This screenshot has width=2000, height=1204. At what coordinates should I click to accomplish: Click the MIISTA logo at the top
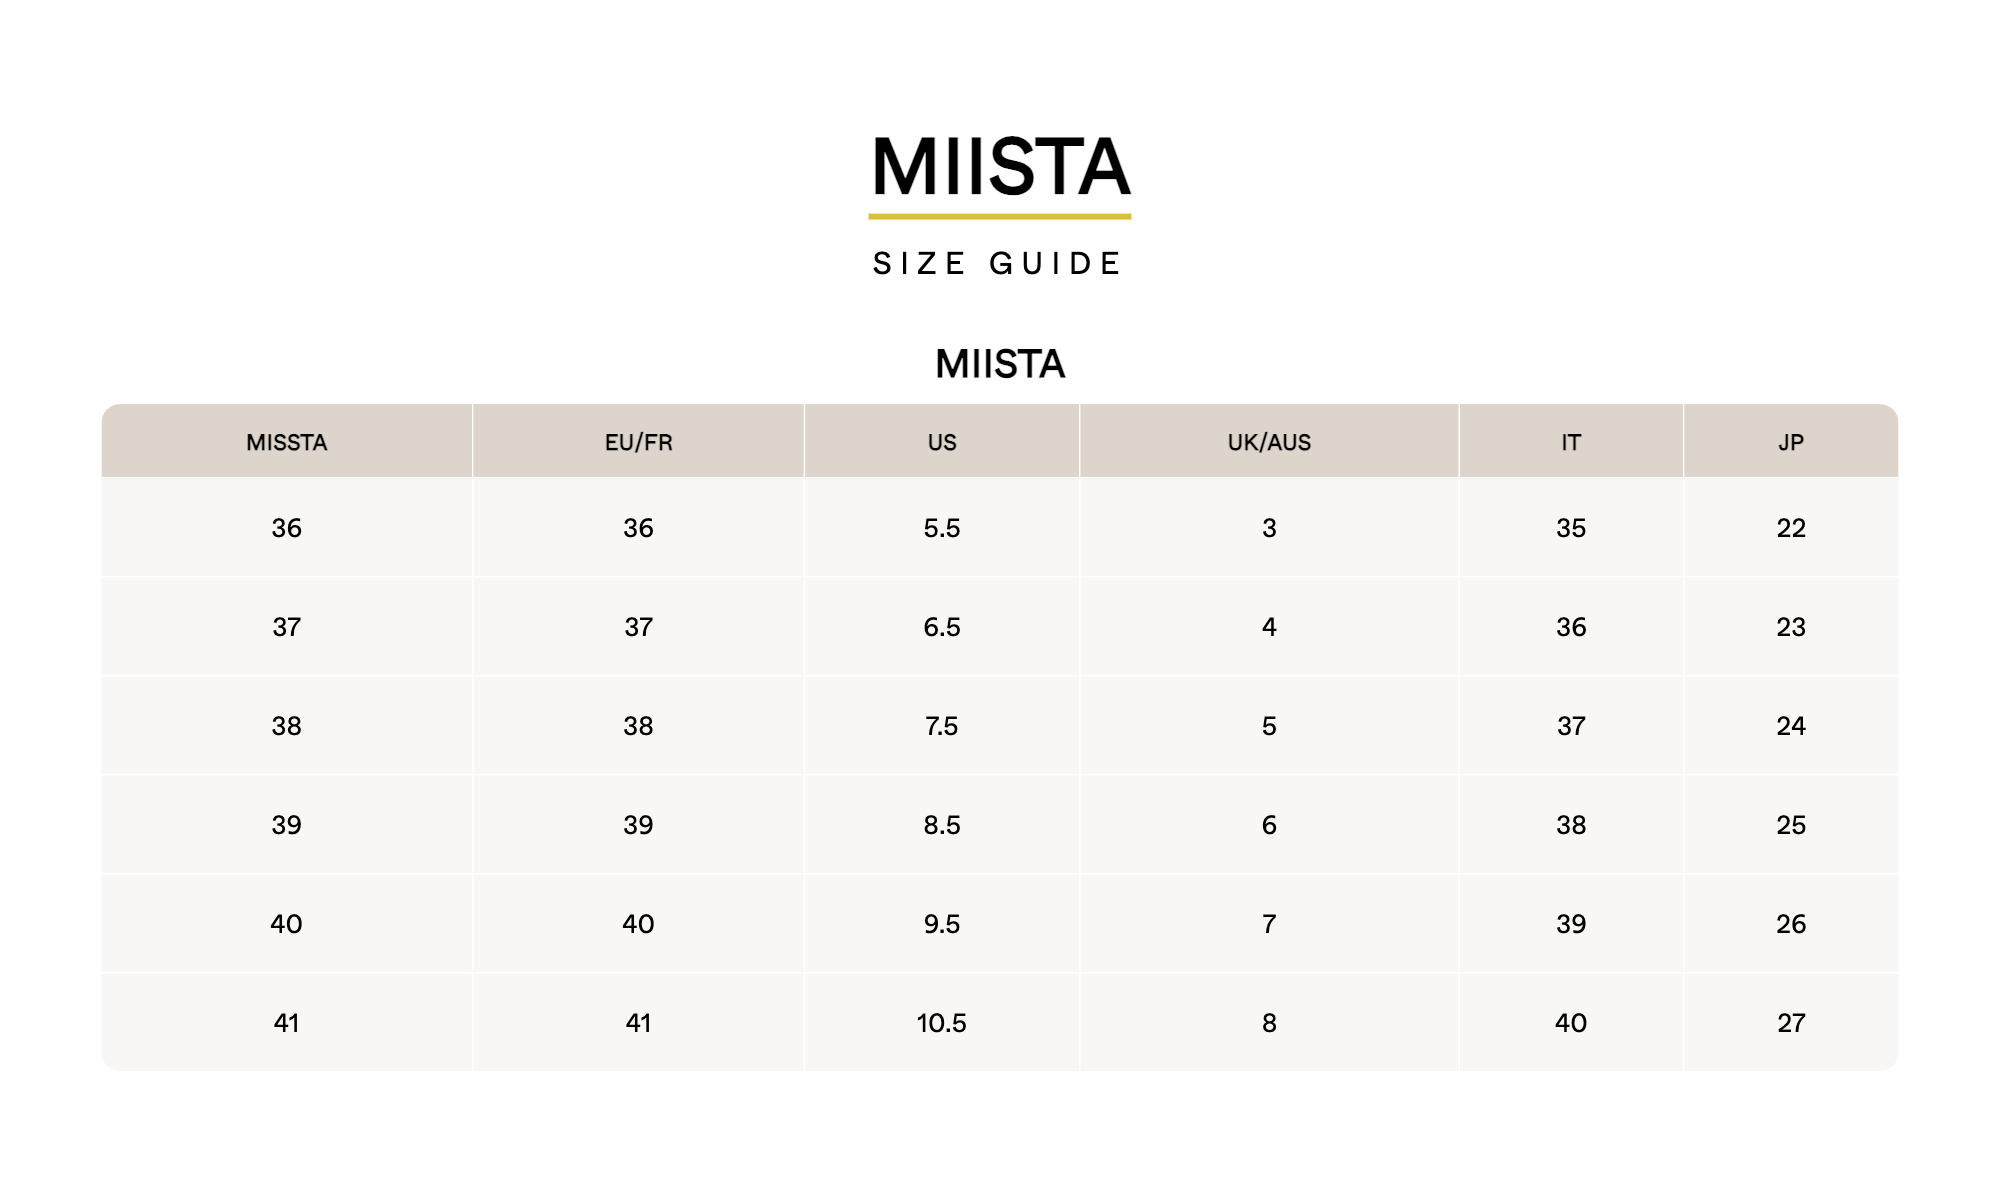click(1000, 166)
